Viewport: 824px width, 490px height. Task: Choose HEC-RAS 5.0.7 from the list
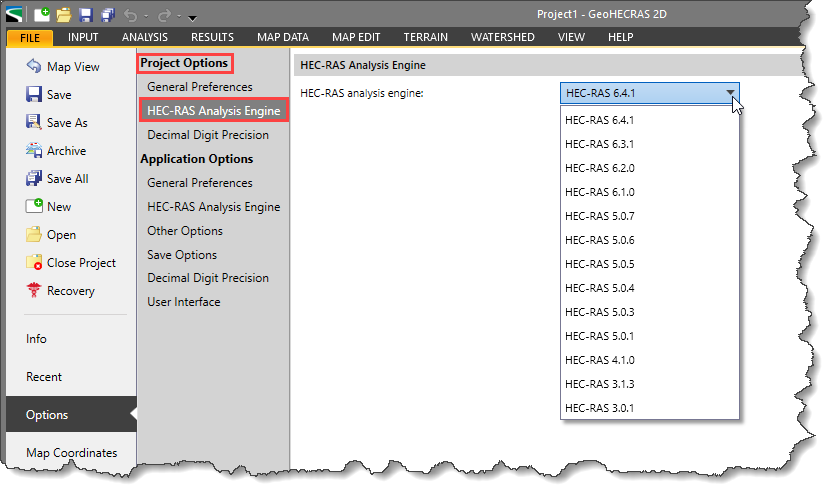pyautogui.click(x=650, y=216)
